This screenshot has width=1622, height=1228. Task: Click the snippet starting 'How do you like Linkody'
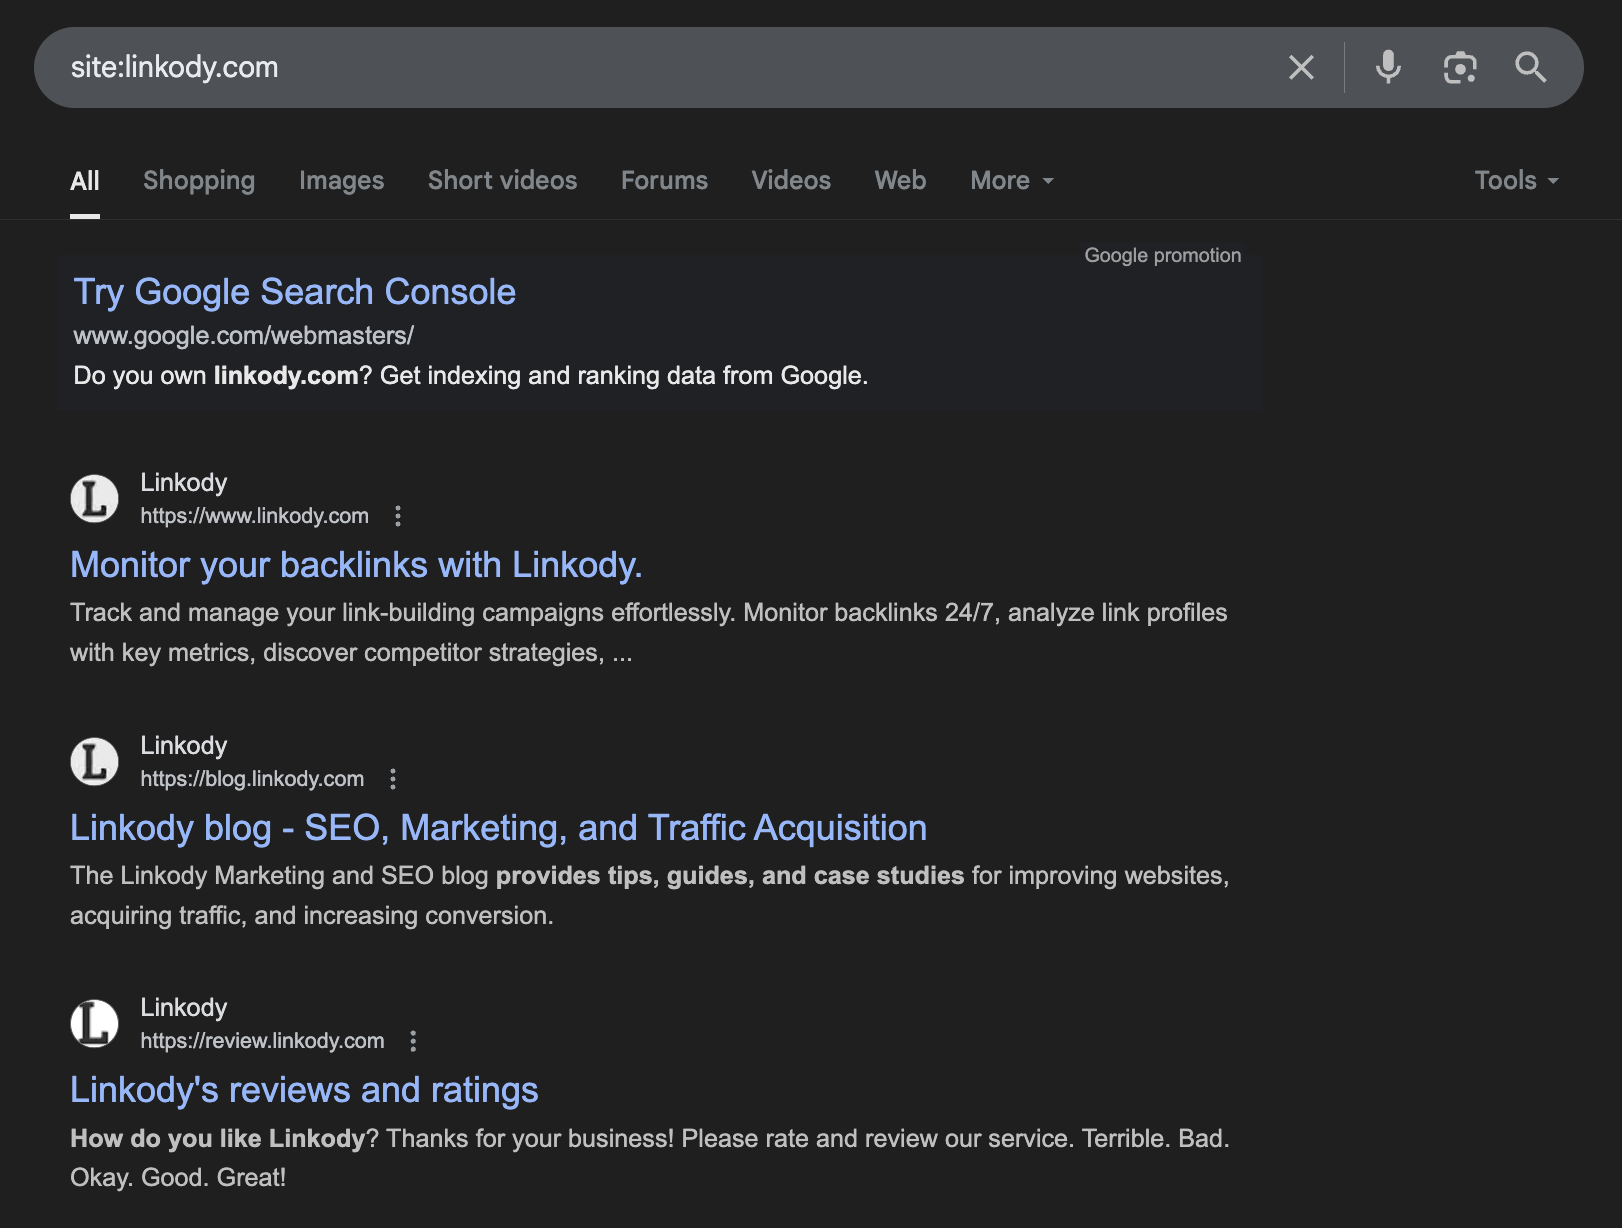[650, 1158]
